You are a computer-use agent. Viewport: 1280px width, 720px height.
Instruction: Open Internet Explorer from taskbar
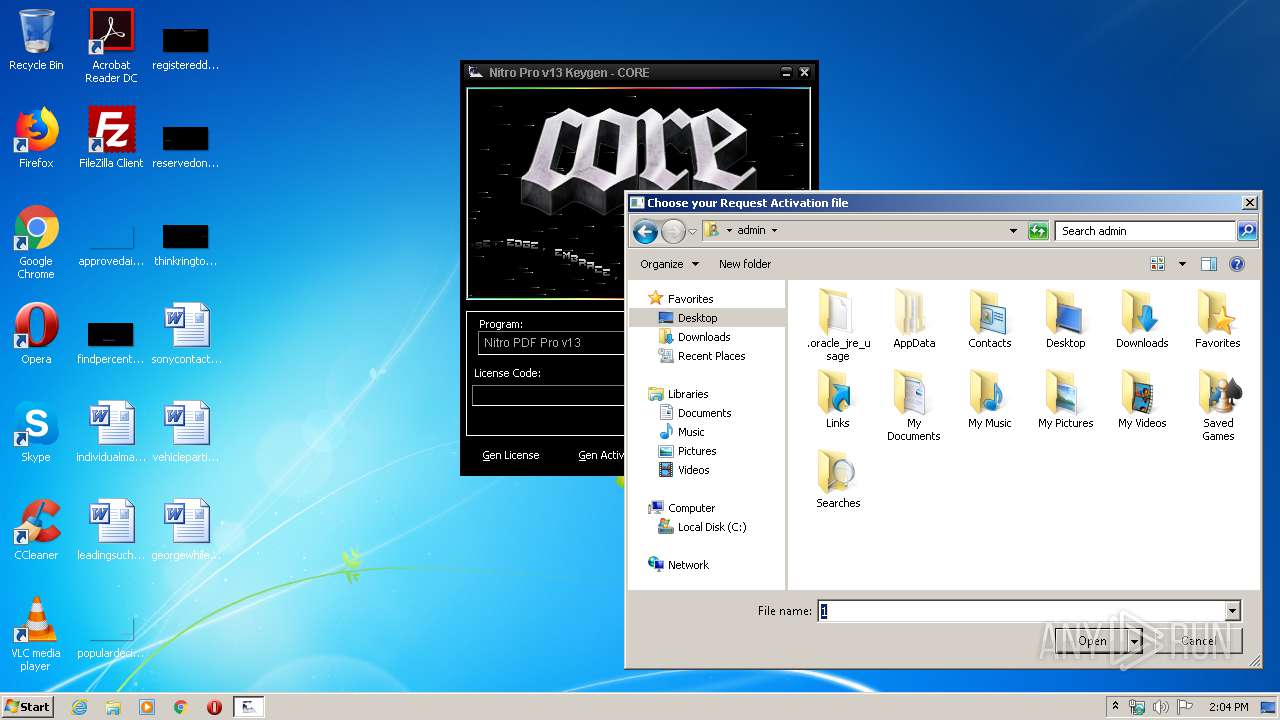pos(79,707)
